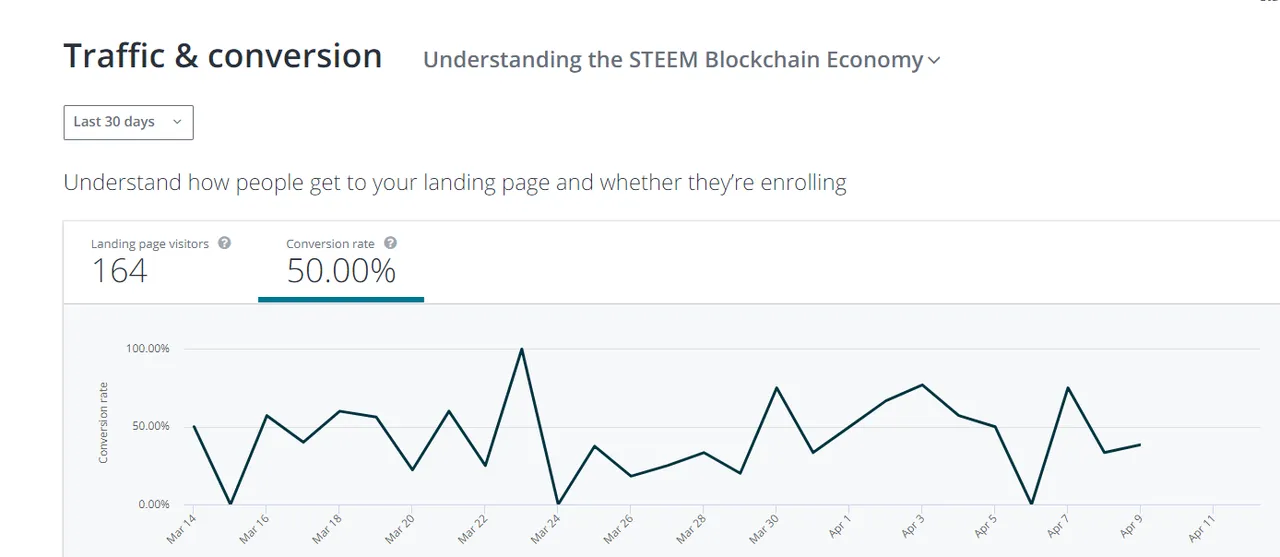Open help icon beside Landing page visitors
1280x557 pixels.
[x=224, y=243]
